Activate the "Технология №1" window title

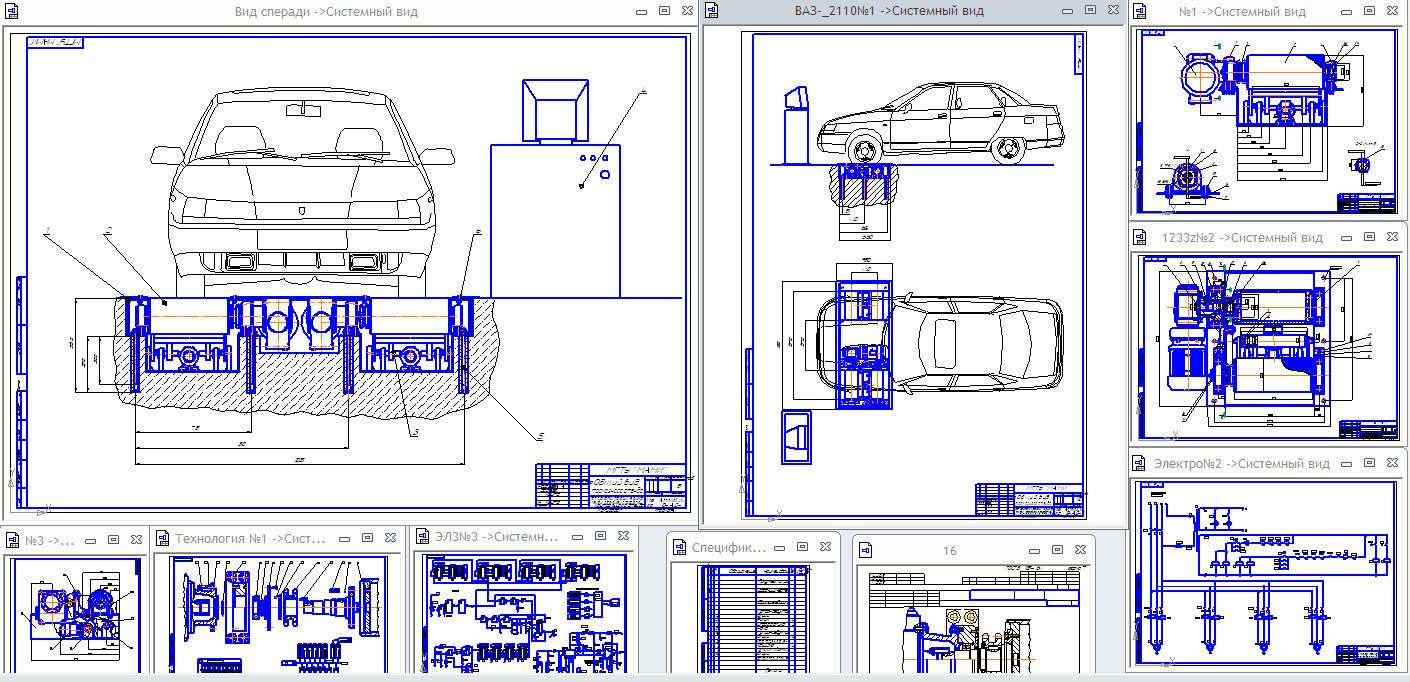(251, 538)
